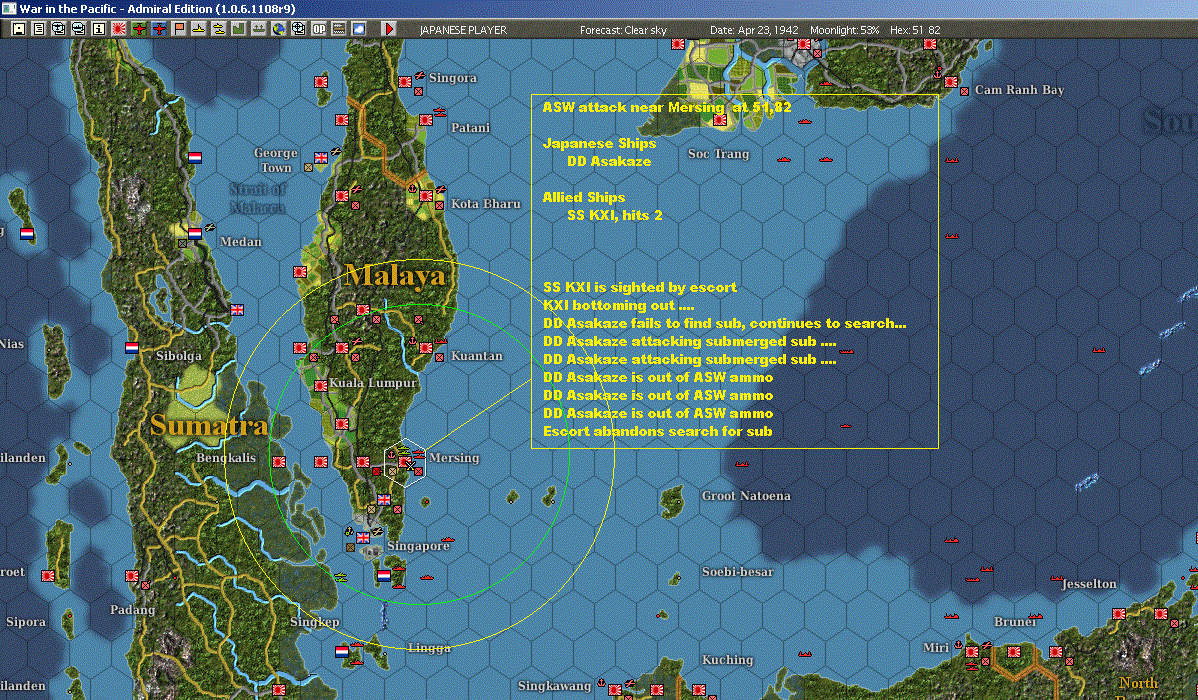Click the Soc Trang map label

pos(718,154)
